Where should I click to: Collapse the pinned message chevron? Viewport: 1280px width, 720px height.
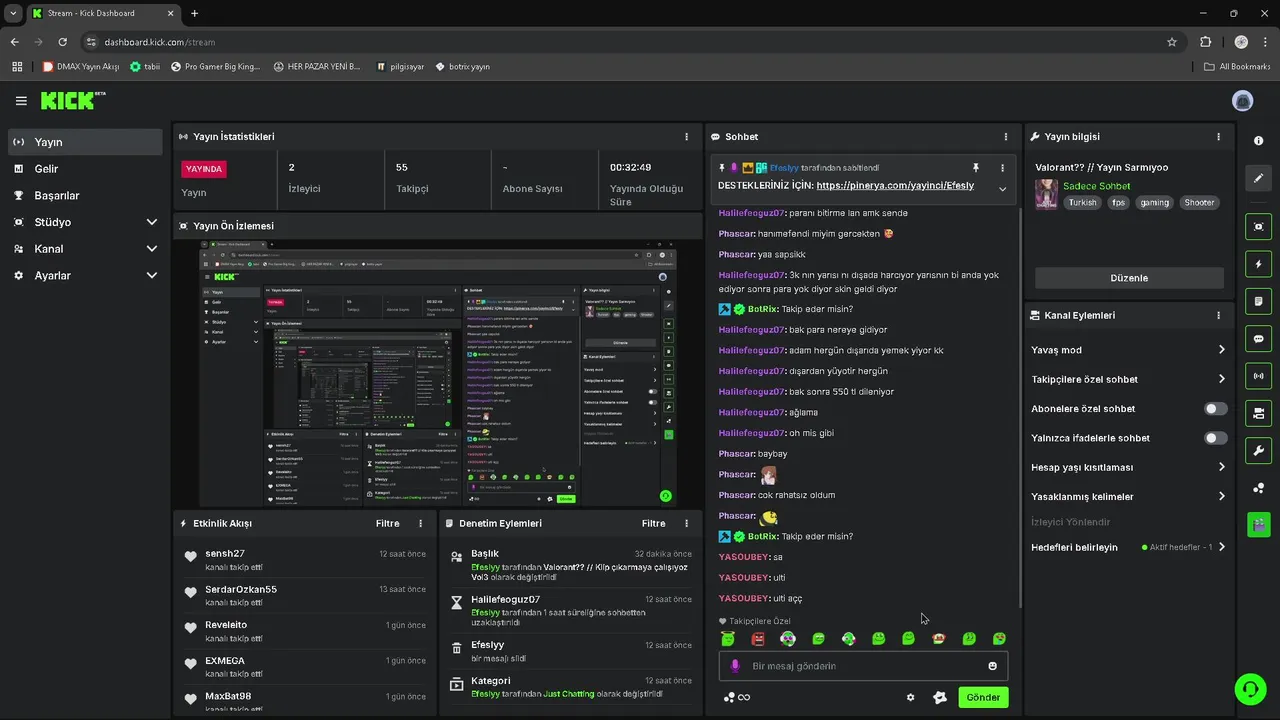(1003, 189)
